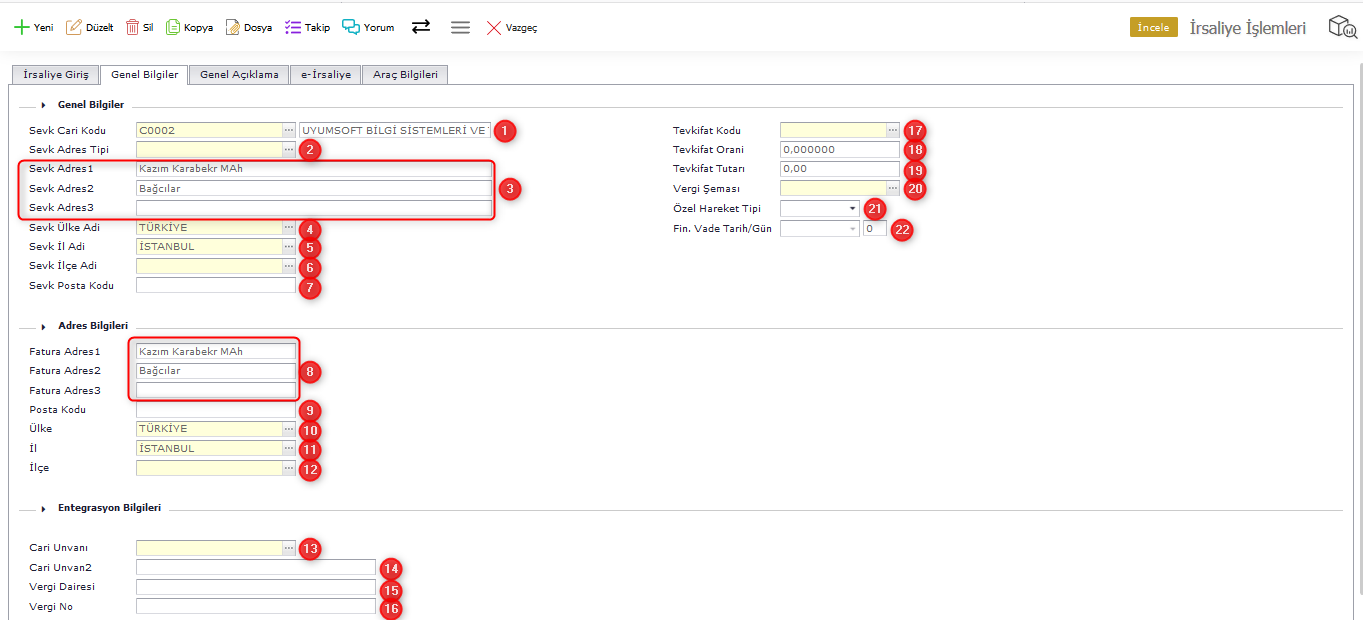Collapse the Adres Bilgileri section
Image resolution: width=1363 pixels, height=620 pixels.
coord(44,326)
